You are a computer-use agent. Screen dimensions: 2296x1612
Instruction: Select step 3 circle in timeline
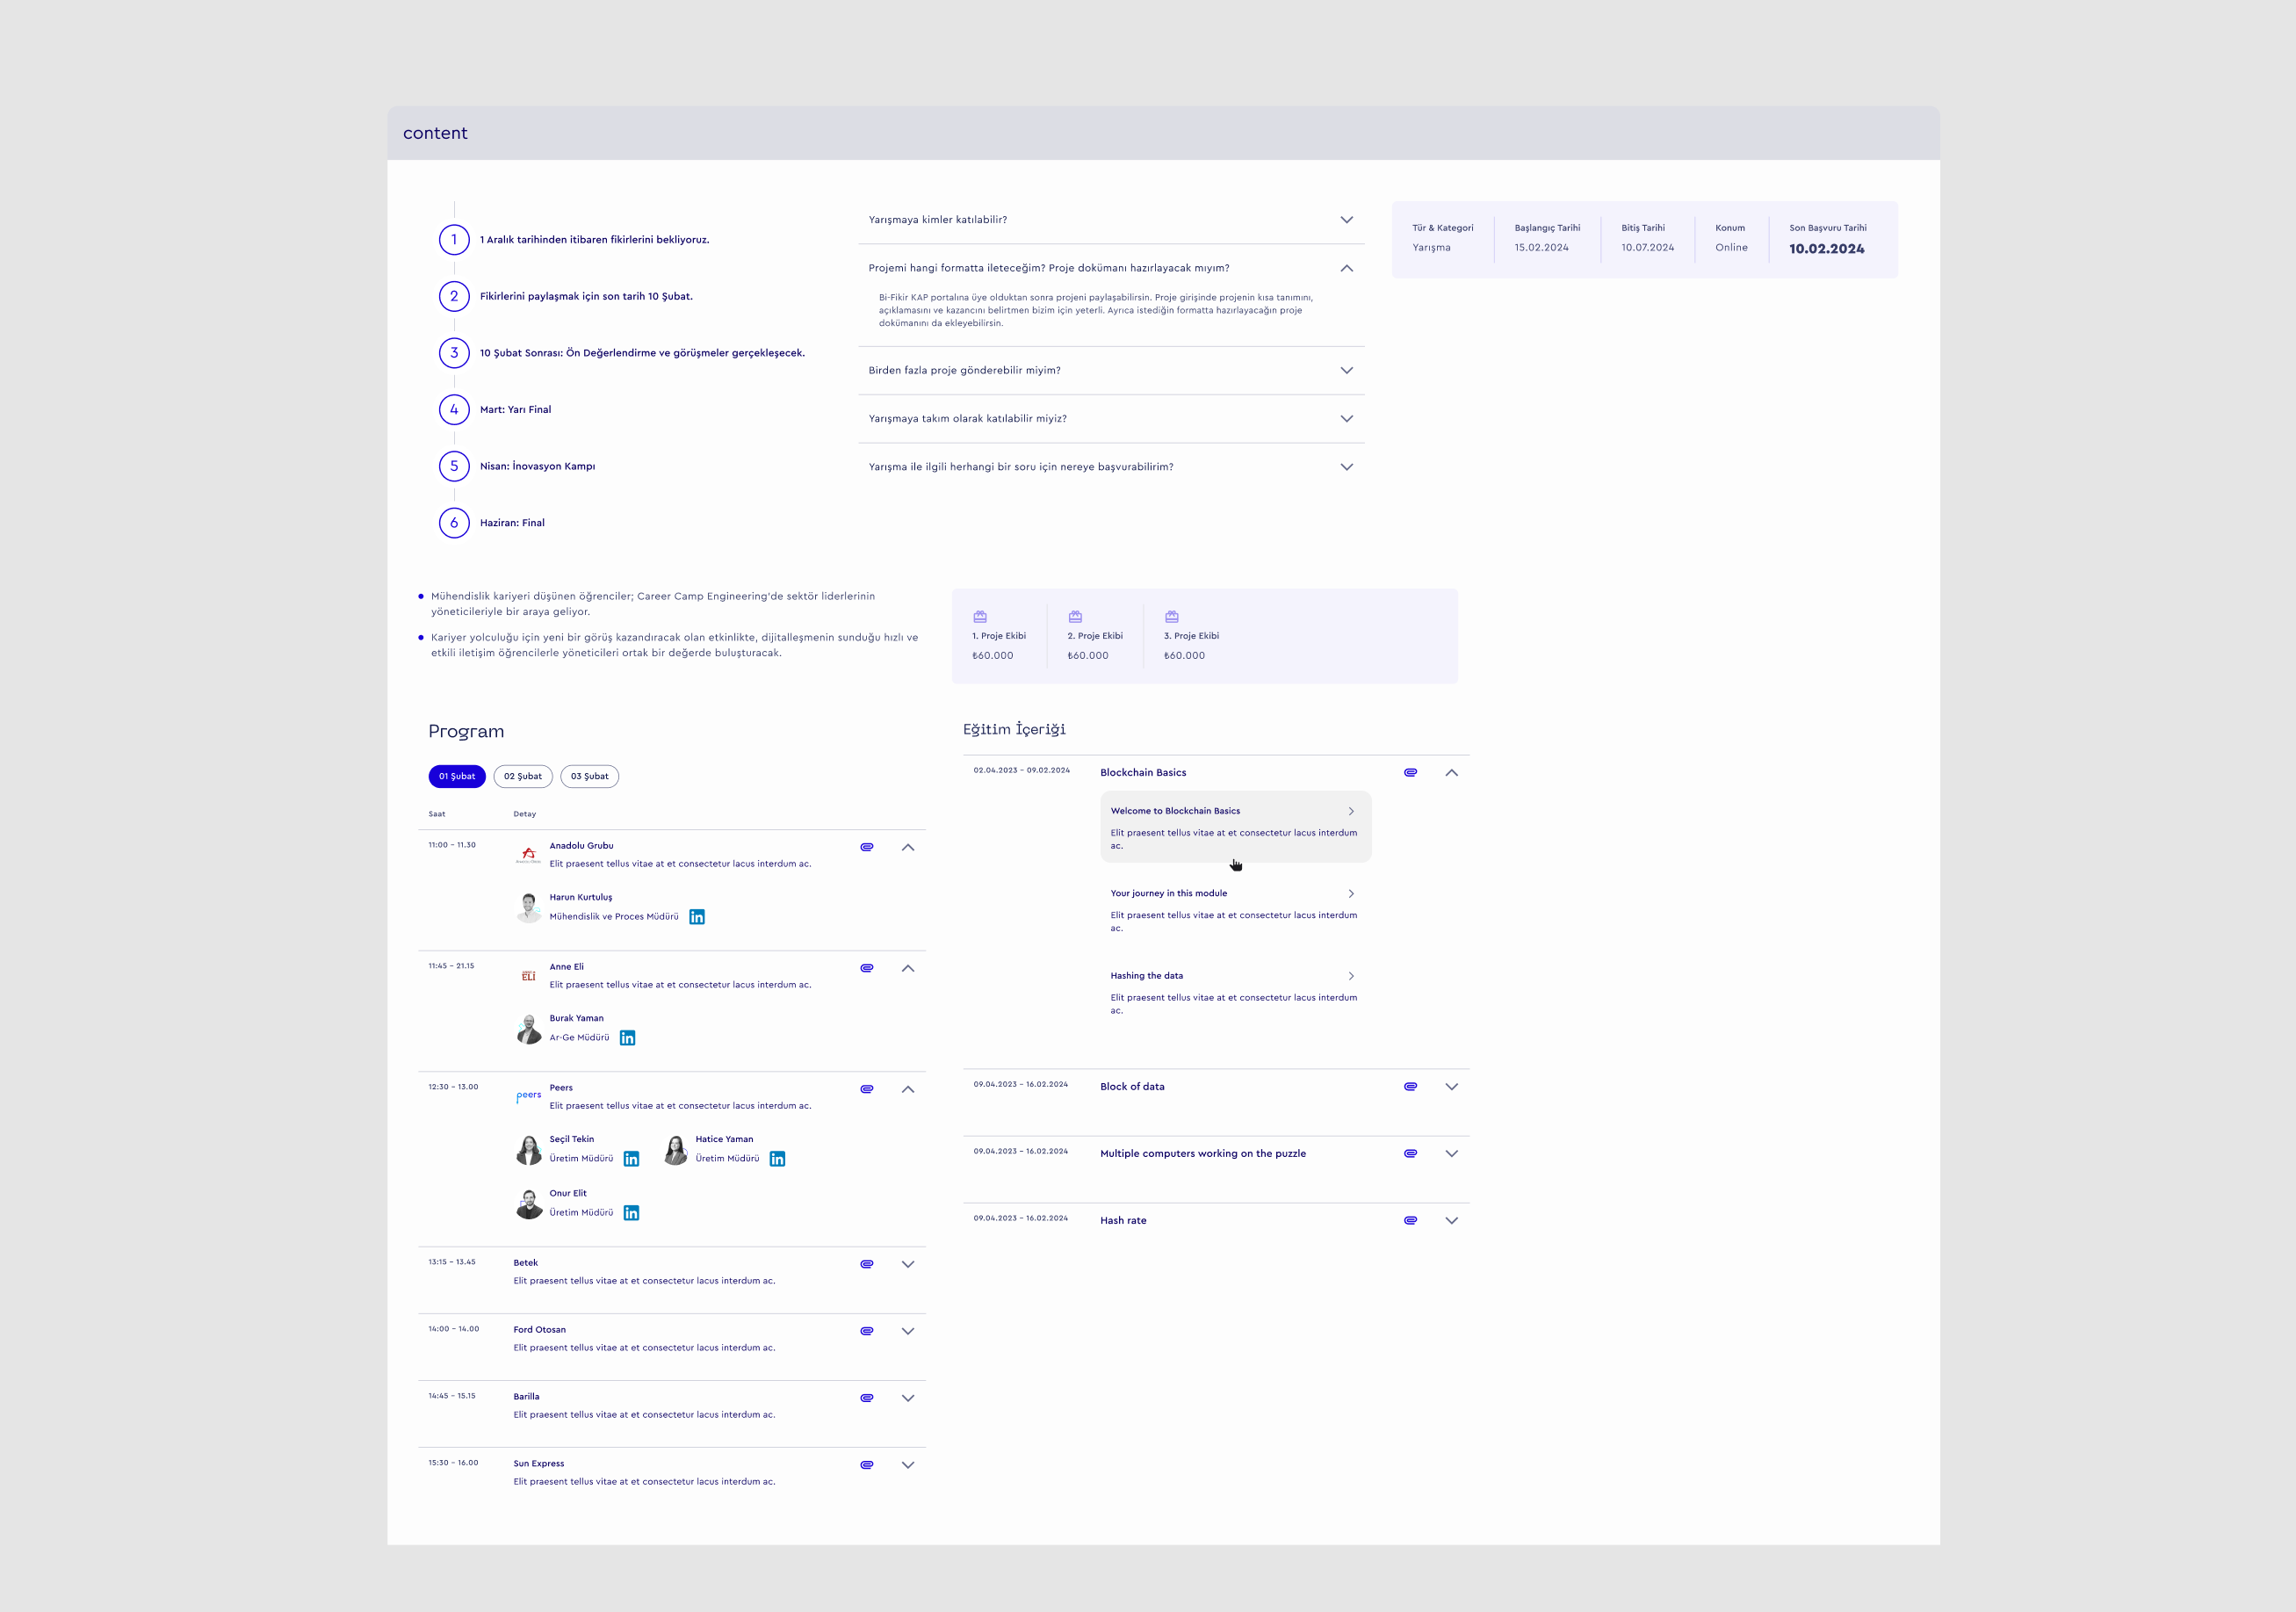tap(454, 353)
